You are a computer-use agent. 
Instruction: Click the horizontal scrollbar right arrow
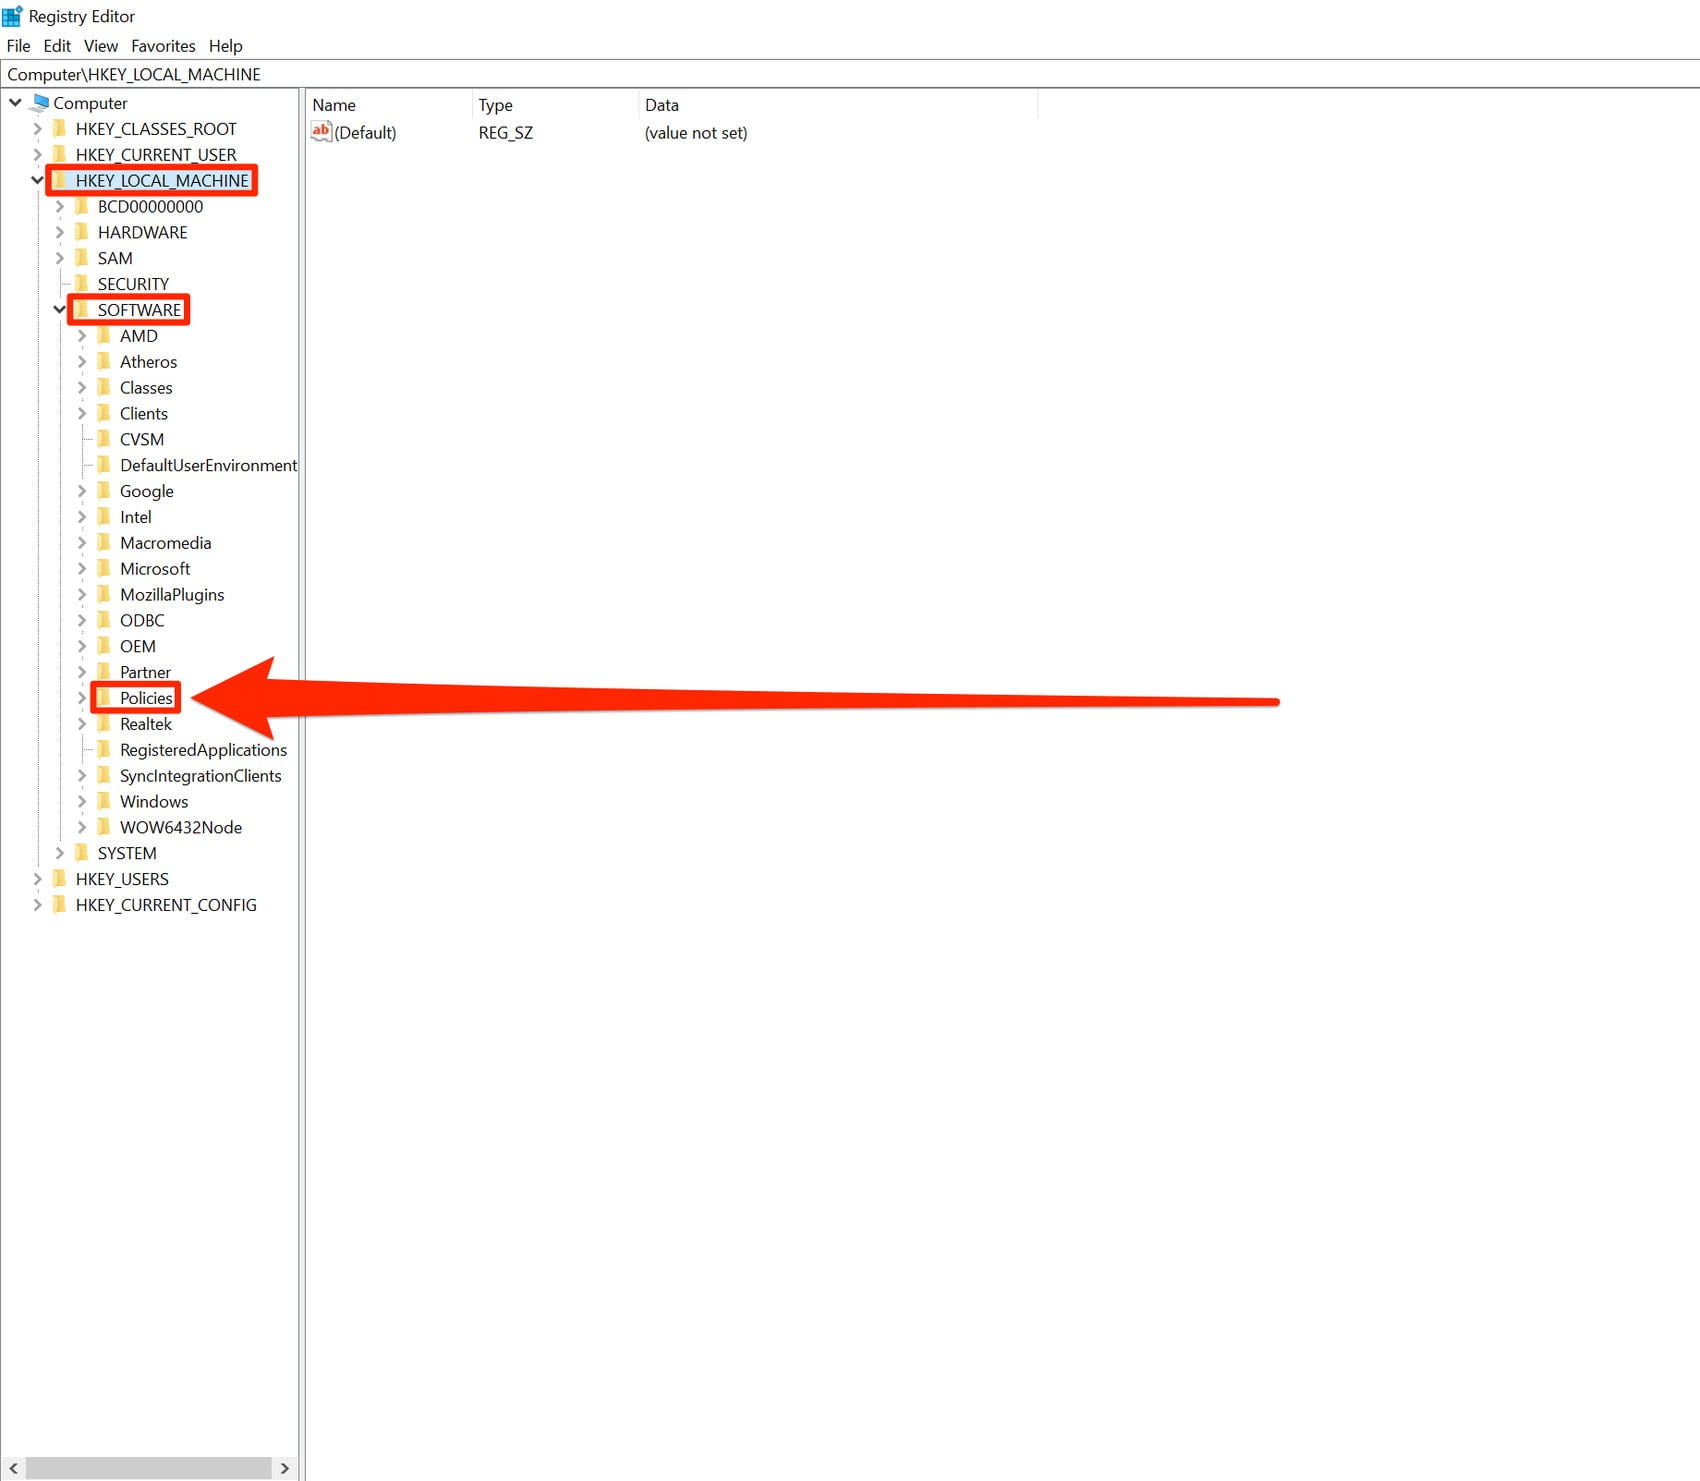[286, 1467]
